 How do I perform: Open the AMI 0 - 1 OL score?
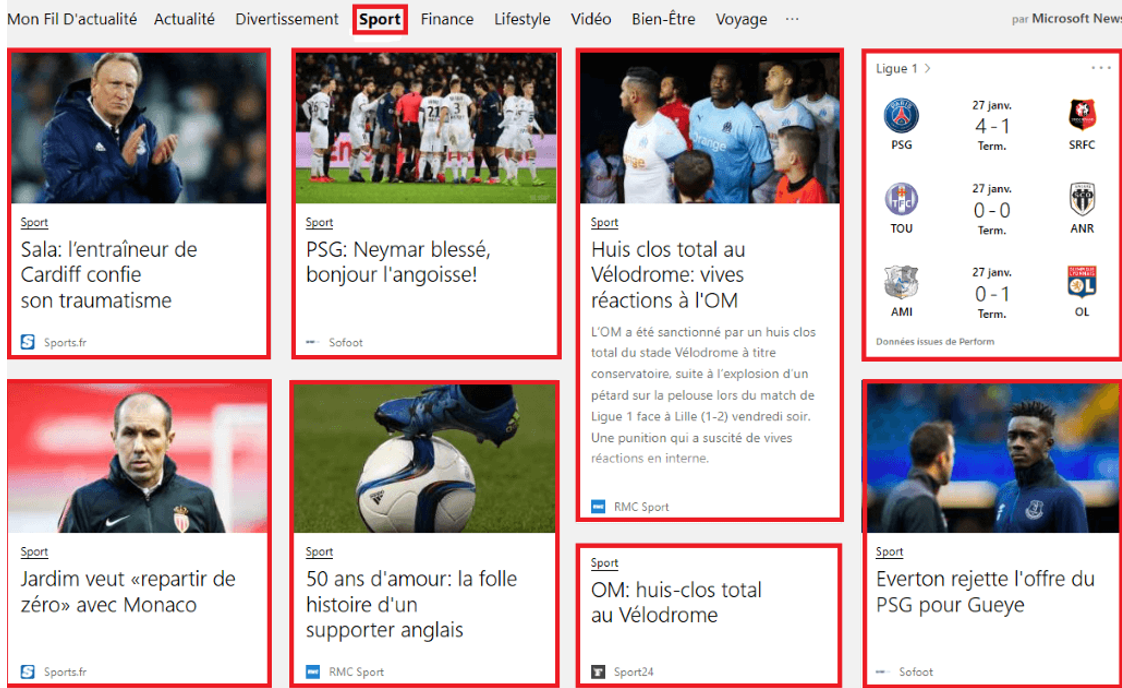pyautogui.click(x=992, y=294)
